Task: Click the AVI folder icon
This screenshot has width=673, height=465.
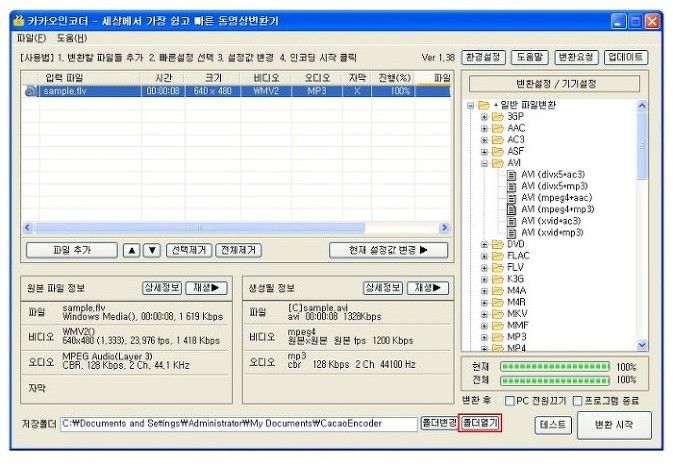Action: click(497, 163)
